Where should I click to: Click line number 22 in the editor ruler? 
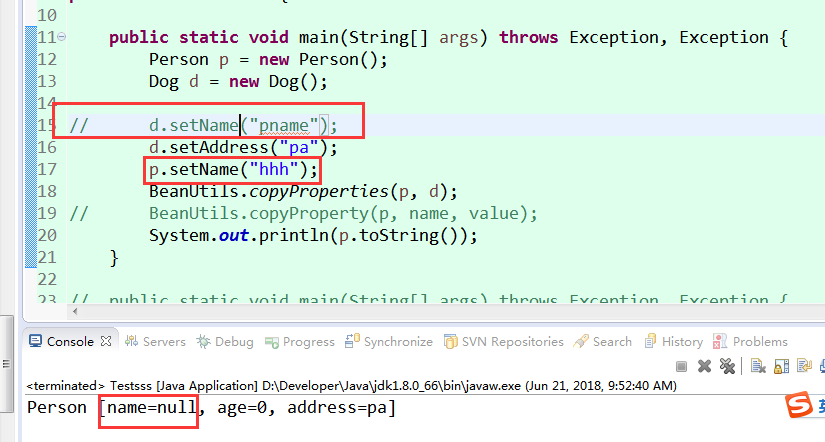(47, 279)
